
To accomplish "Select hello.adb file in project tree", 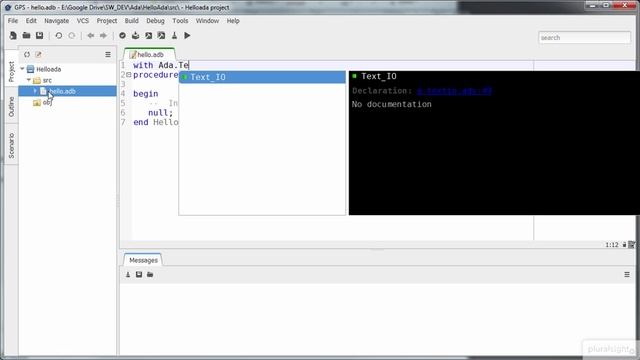I will tap(67, 91).
